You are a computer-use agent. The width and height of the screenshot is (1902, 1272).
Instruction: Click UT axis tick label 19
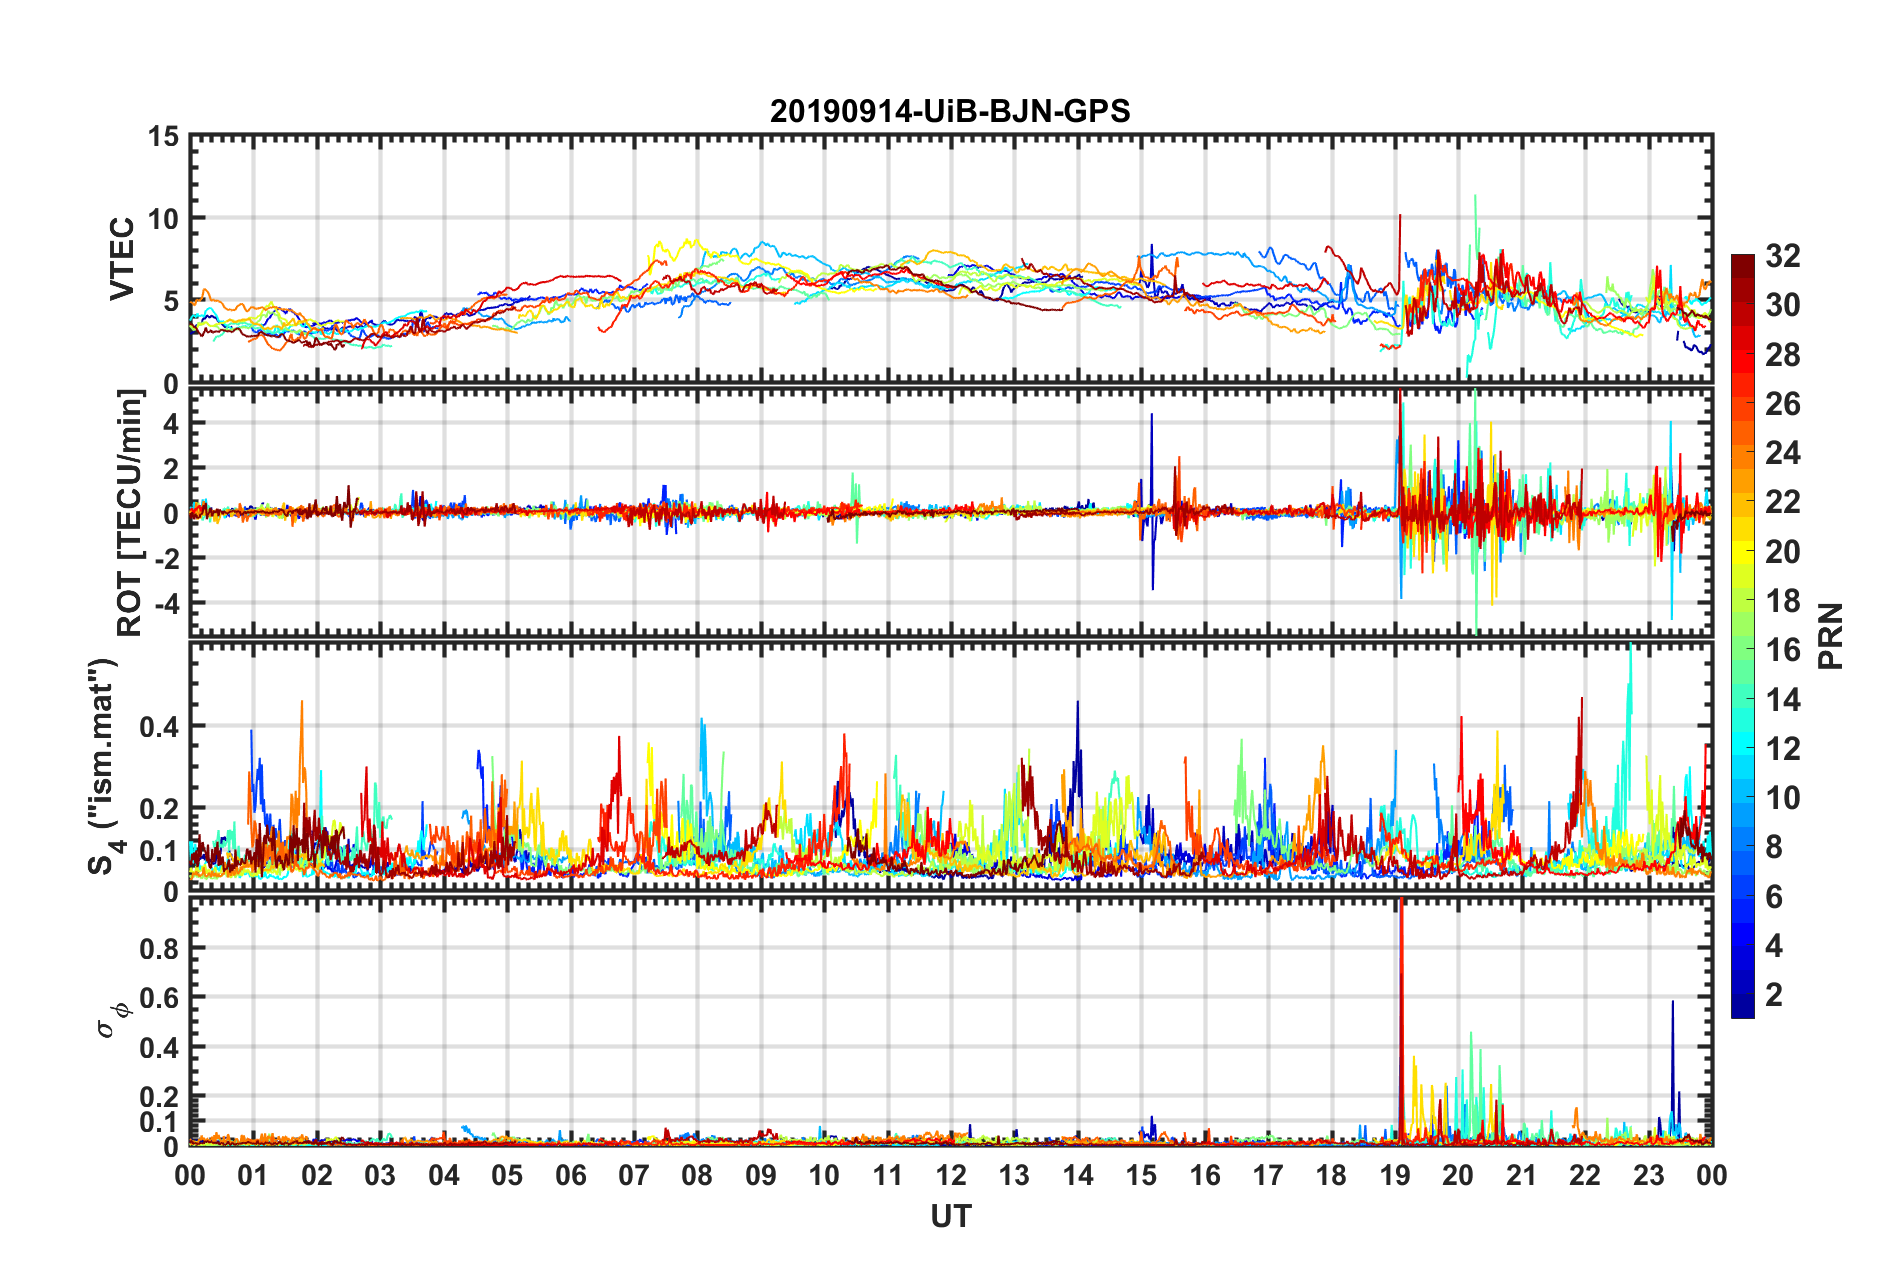coord(1395,1175)
